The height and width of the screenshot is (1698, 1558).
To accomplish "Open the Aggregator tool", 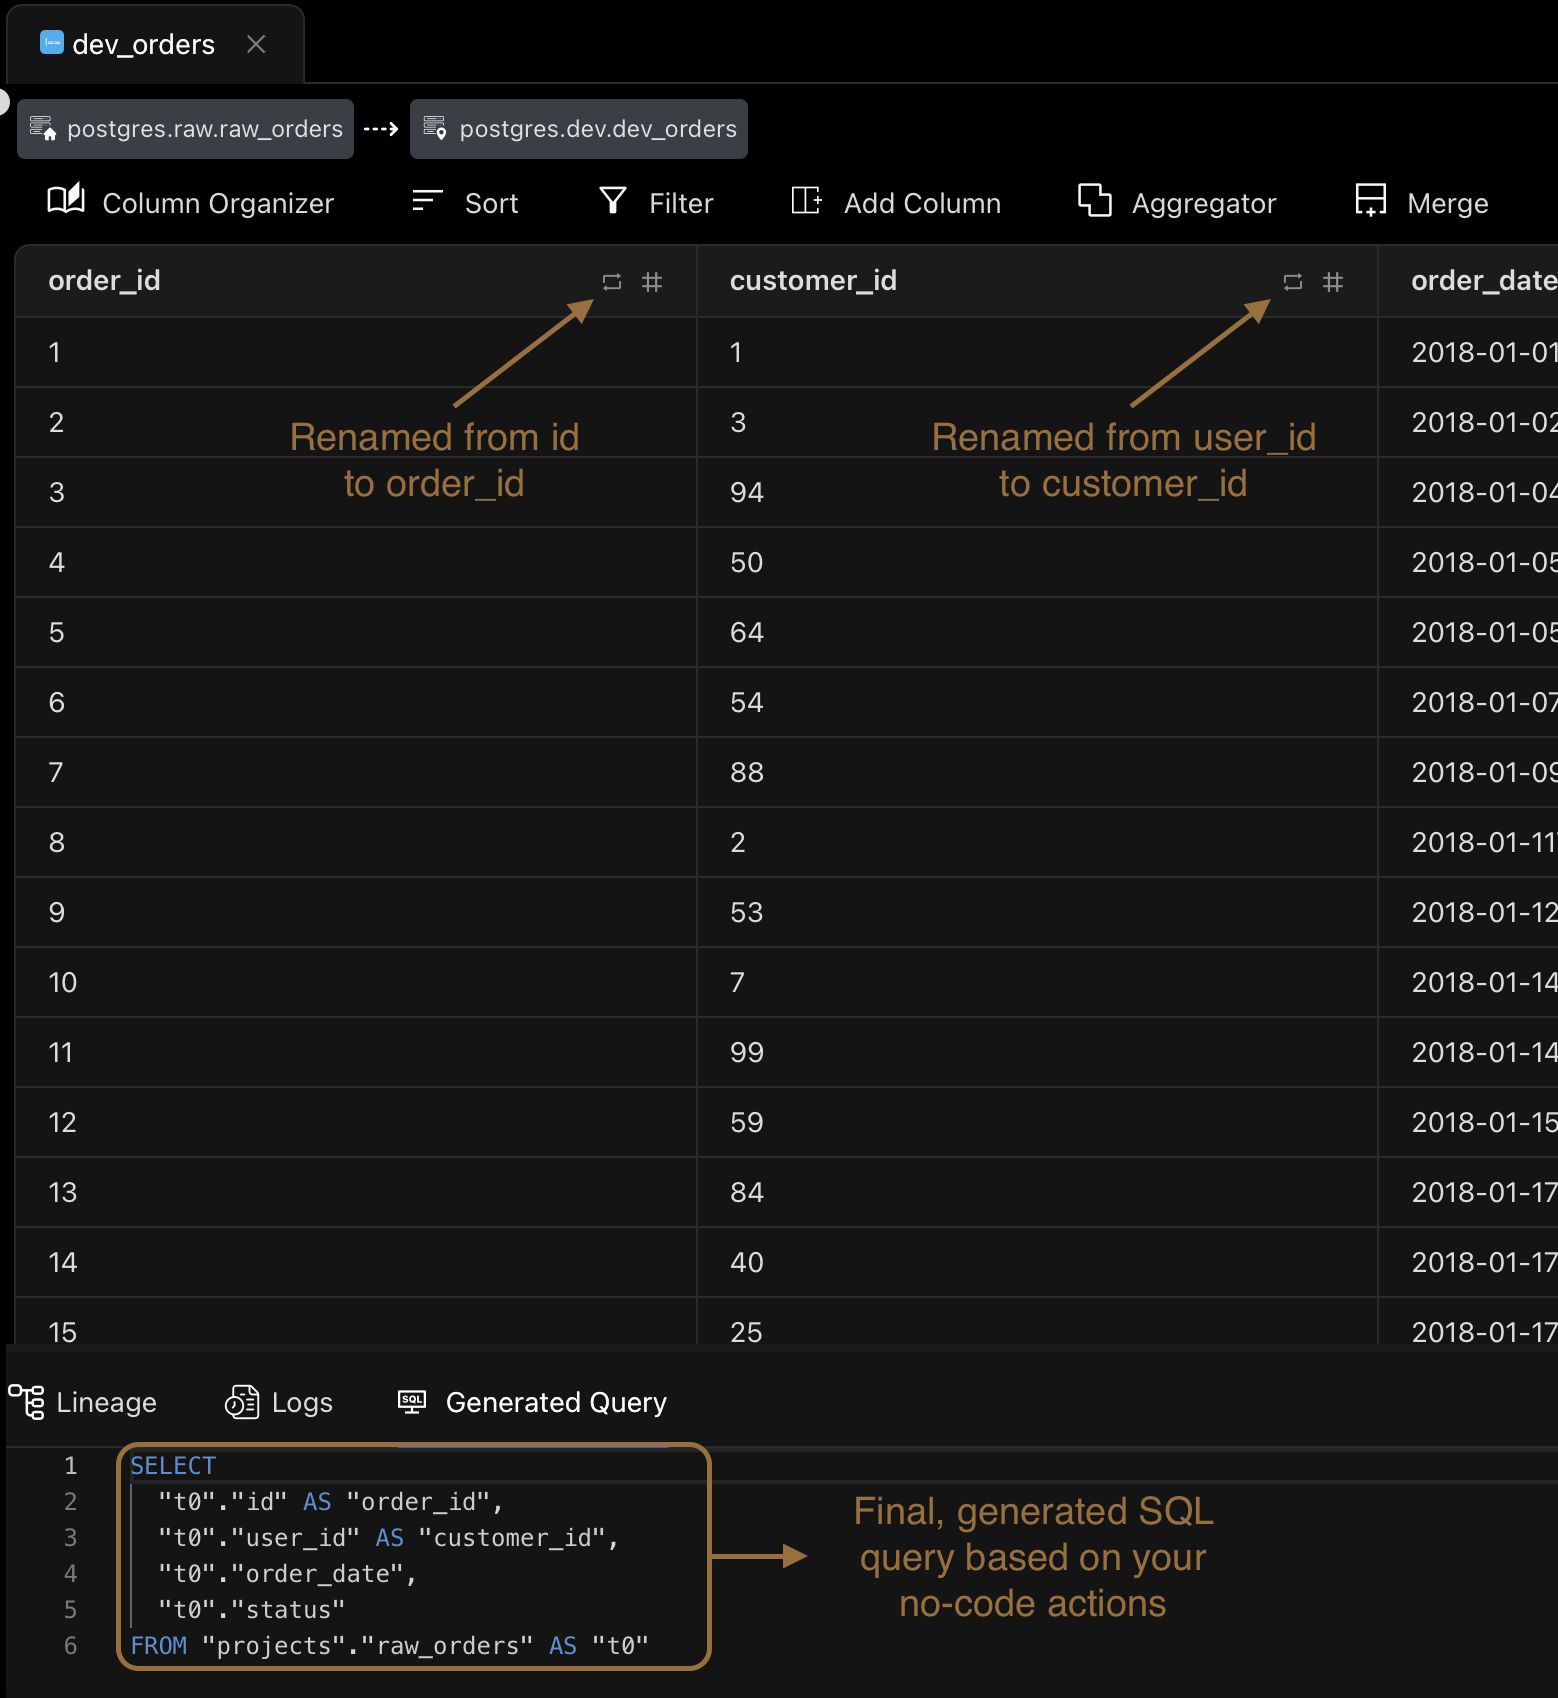I will (1177, 202).
